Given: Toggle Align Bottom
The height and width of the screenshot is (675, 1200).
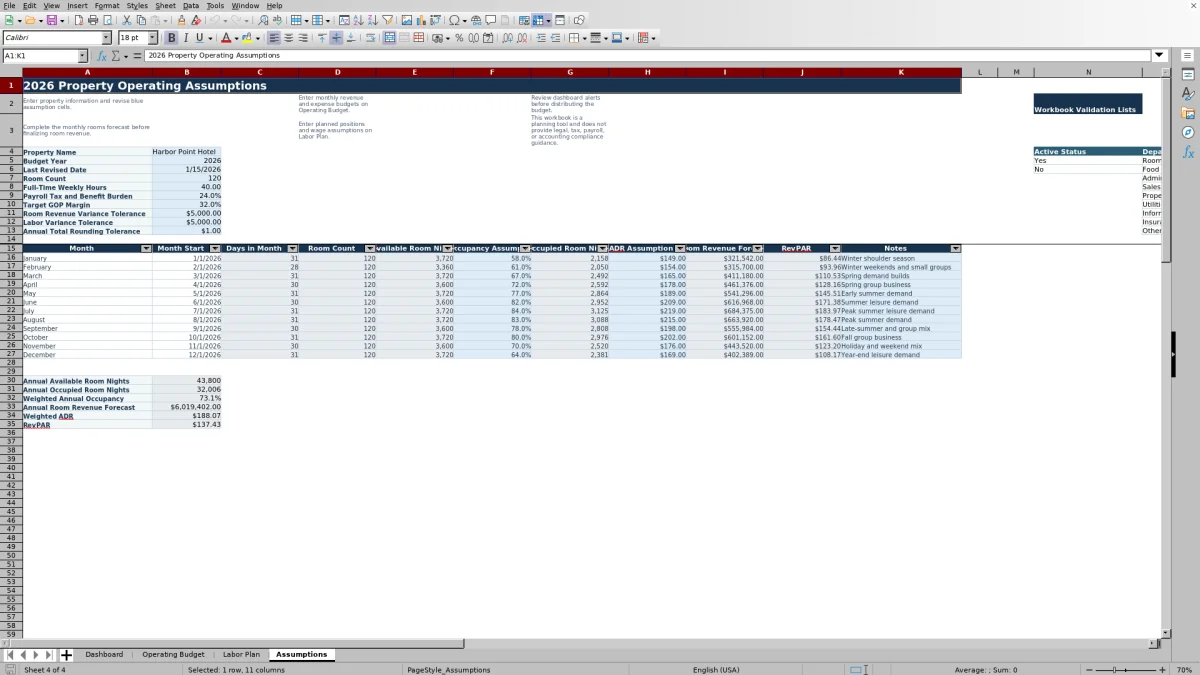Looking at the screenshot, I should pyautogui.click(x=351, y=38).
